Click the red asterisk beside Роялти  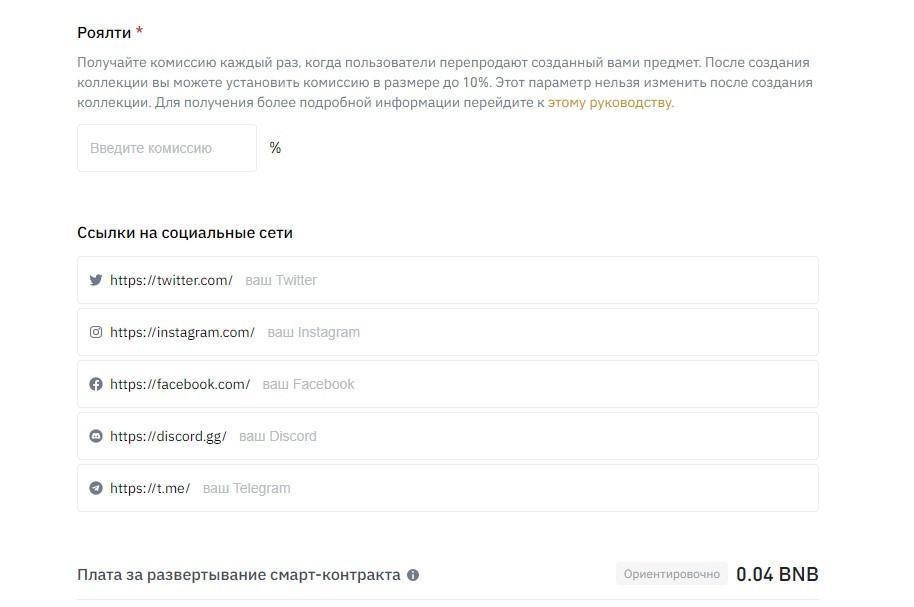pyautogui.click(x=140, y=31)
